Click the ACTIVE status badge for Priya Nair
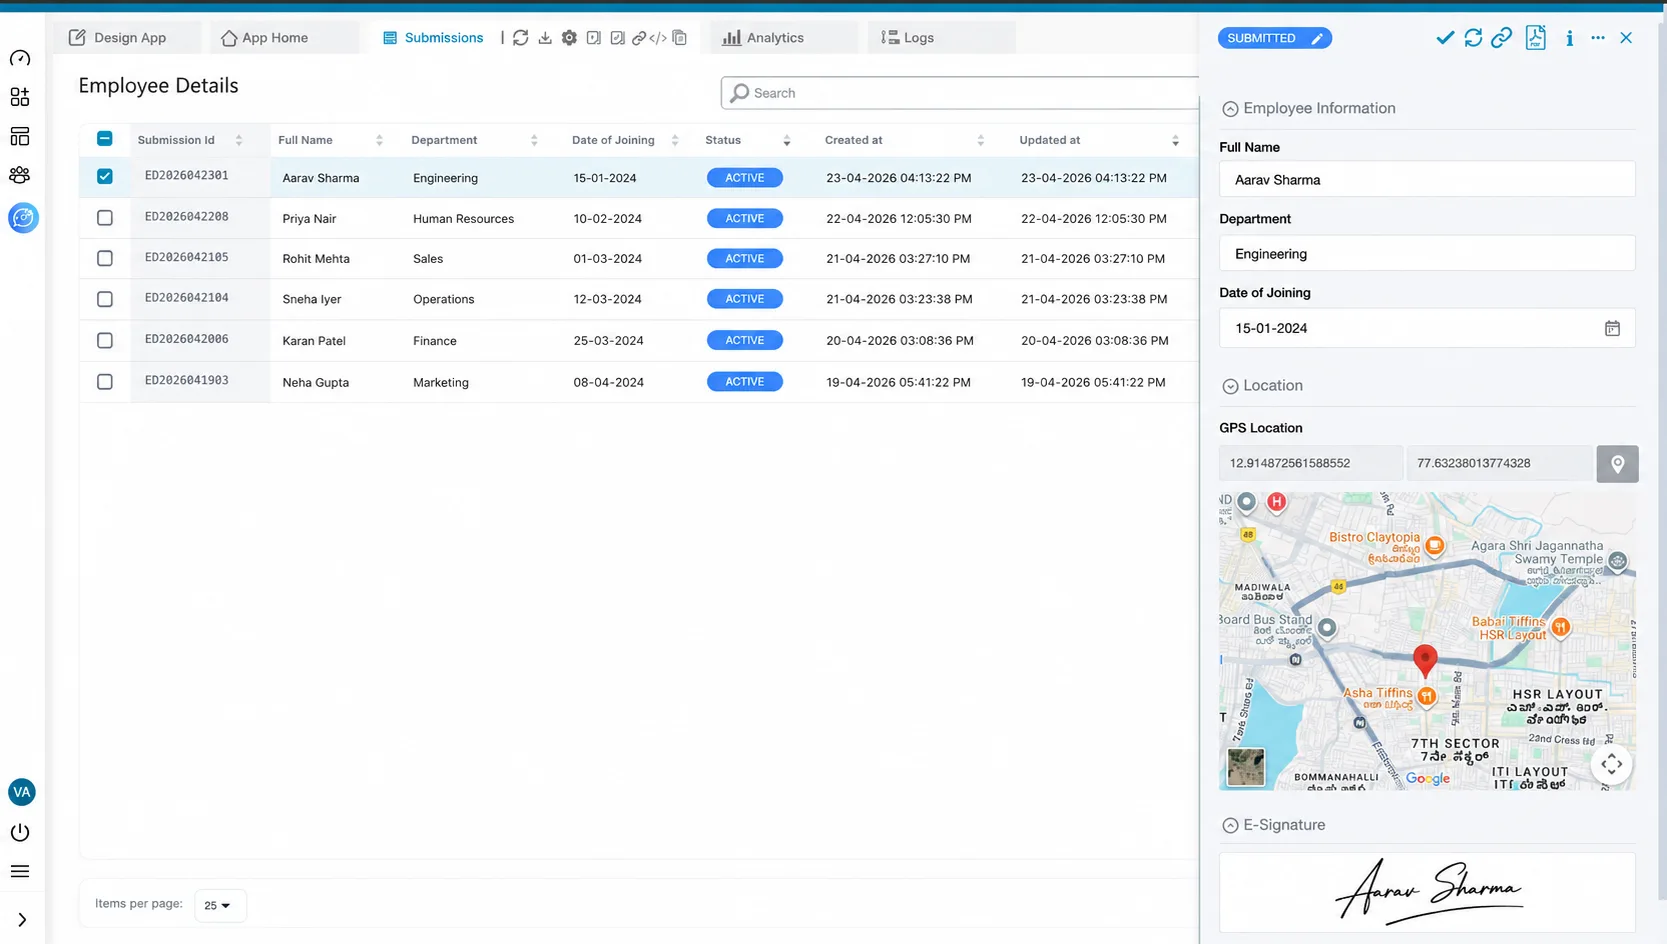 745,218
